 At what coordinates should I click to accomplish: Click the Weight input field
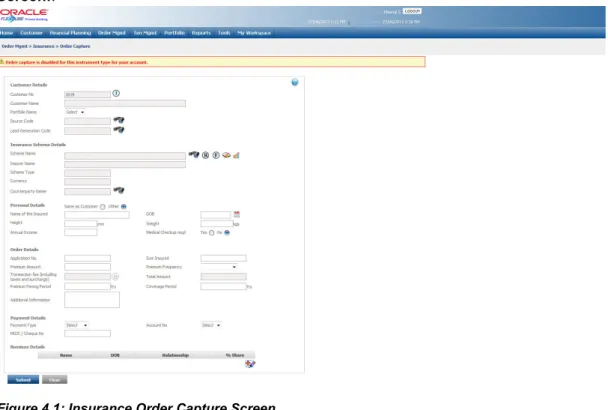(217, 223)
